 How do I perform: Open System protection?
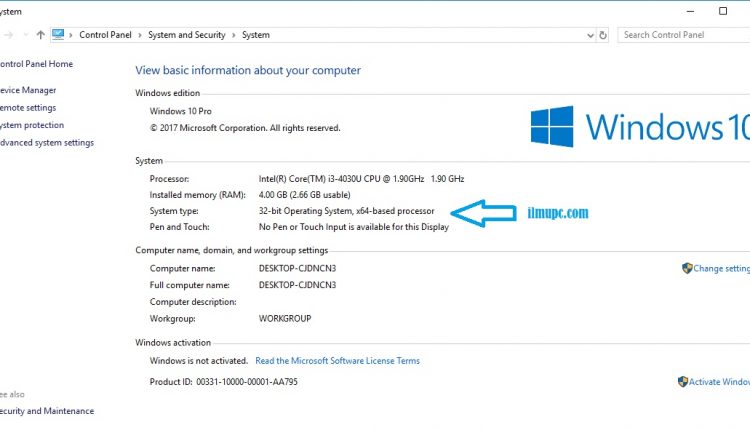point(32,125)
